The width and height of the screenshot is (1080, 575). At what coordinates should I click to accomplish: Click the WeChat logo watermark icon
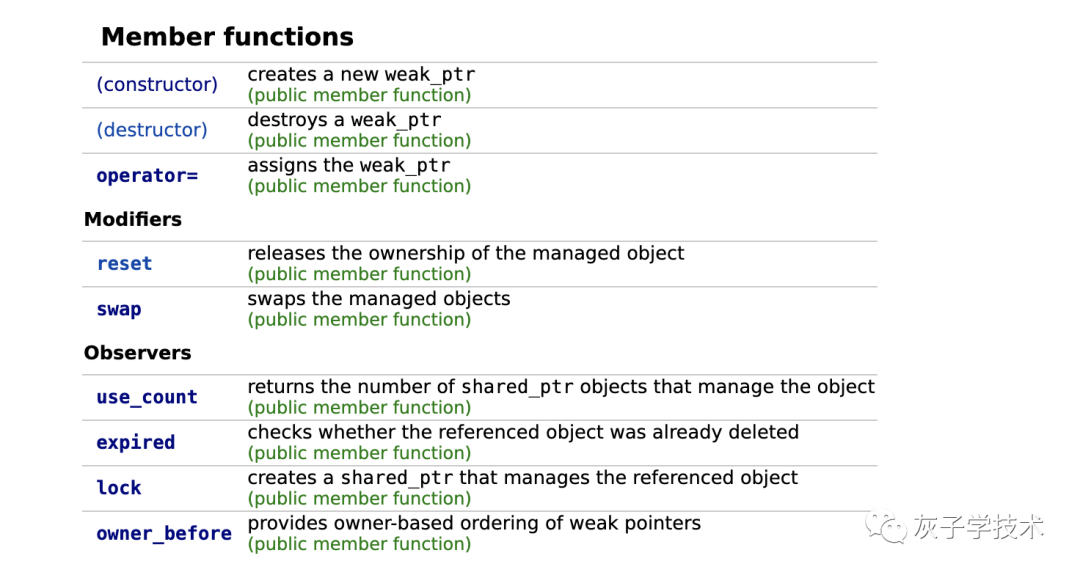(x=885, y=526)
